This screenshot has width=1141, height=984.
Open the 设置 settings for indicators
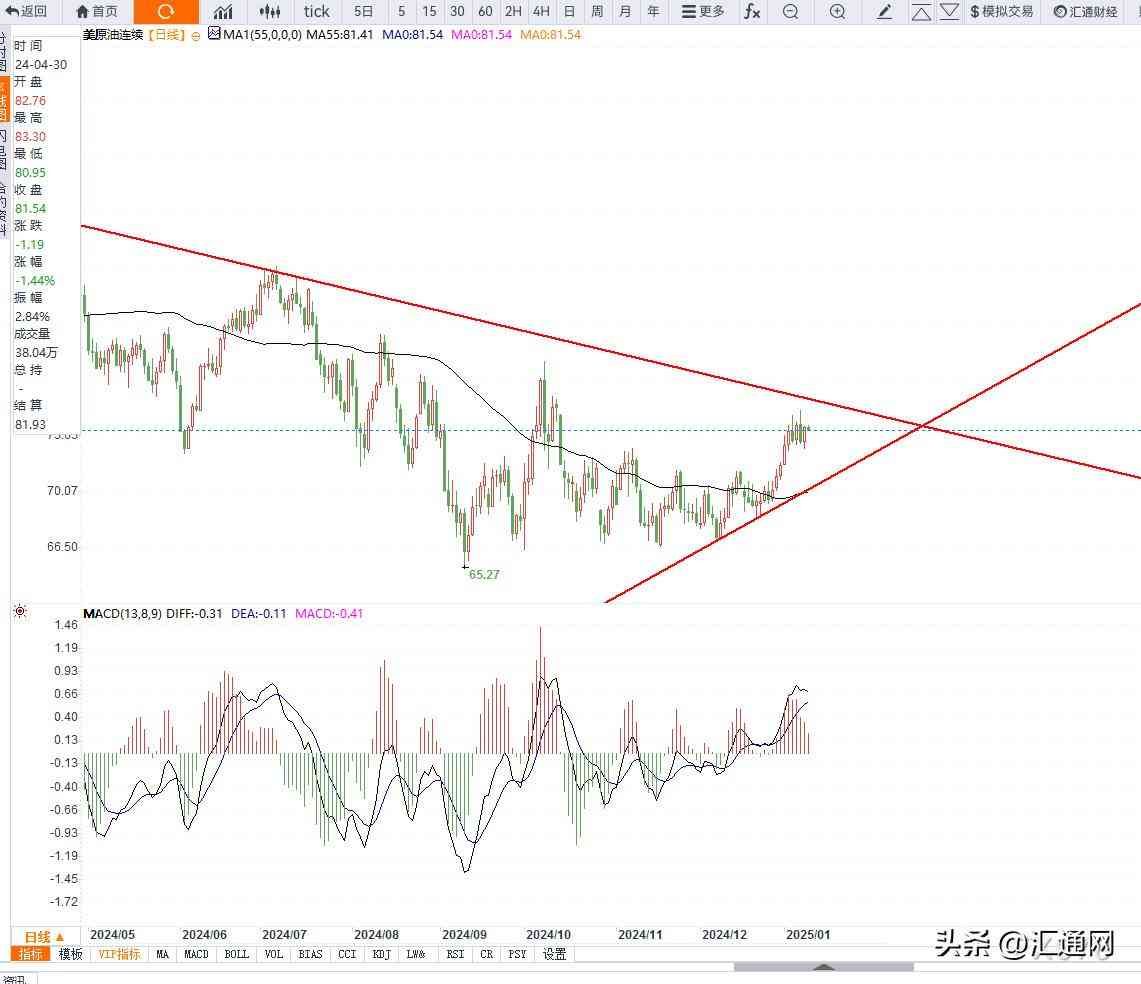[x=555, y=954]
